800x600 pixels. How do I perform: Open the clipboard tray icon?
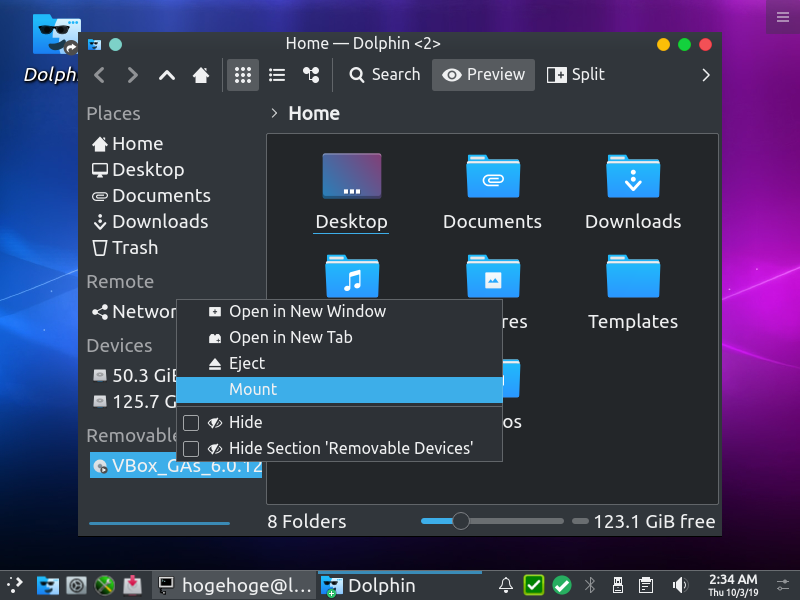(x=646, y=585)
